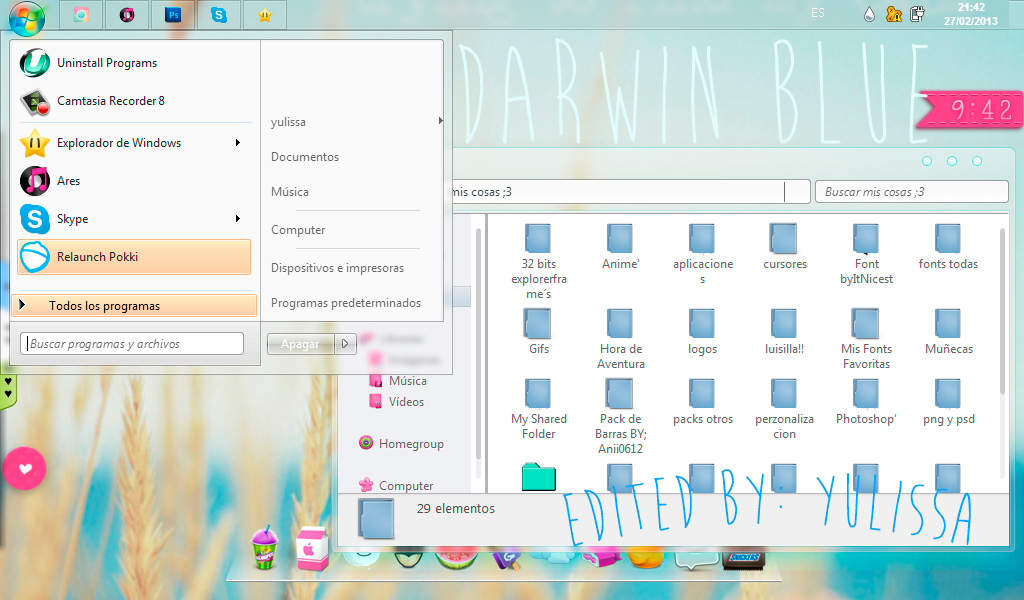The height and width of the screenshot is (600, 1024).
Task: Select the Gifs folder
Action: pos(539,331)
